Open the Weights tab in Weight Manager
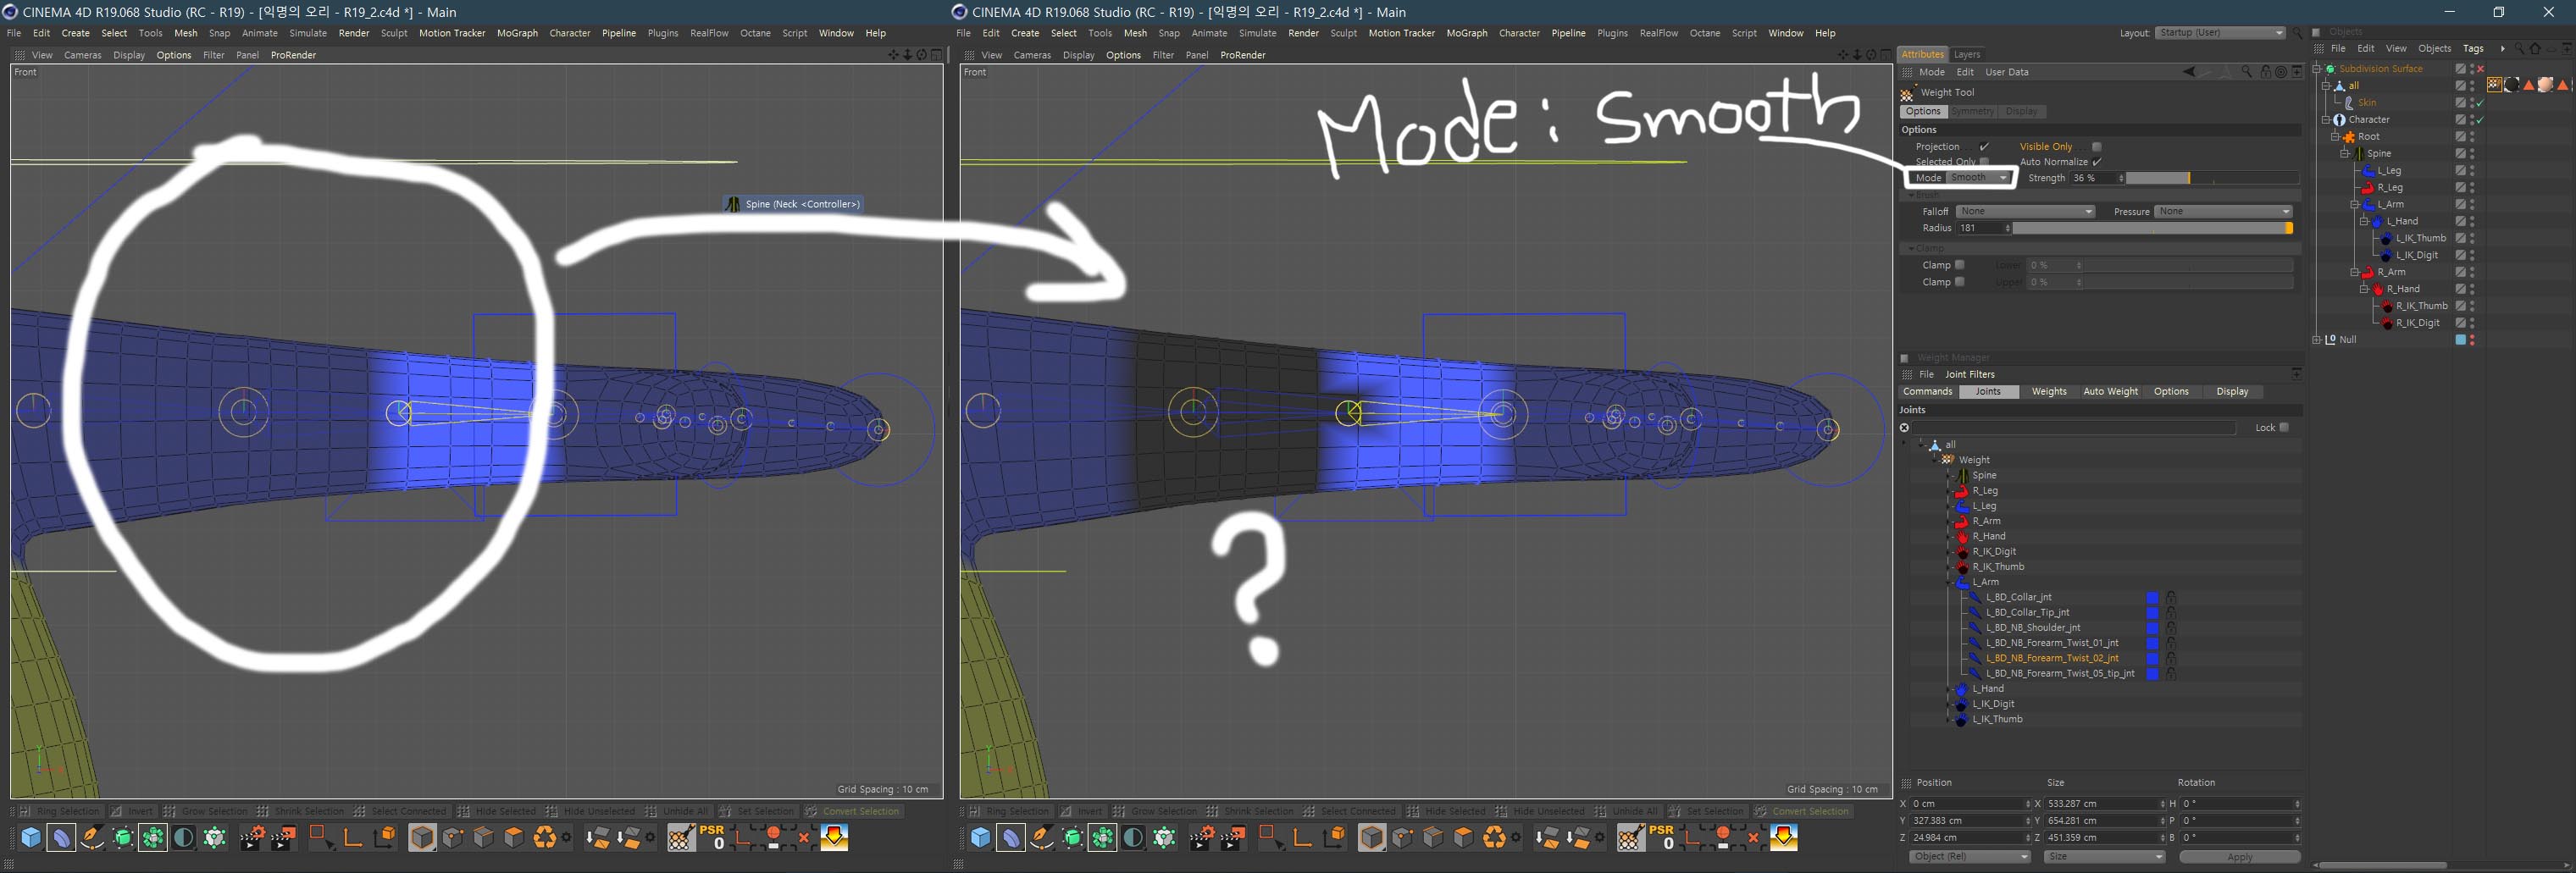2576x873 pixels. point(2048,392)
